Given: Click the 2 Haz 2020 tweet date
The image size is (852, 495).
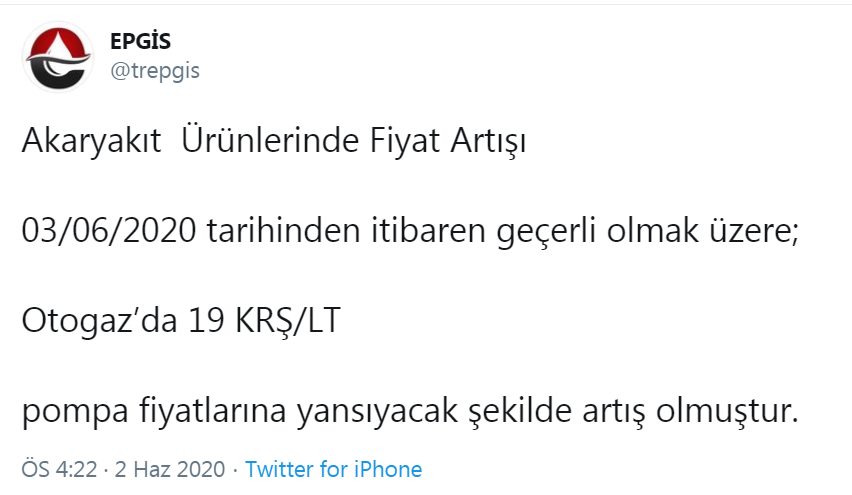Looking at the screenshot, I should [x=170, y=469].
